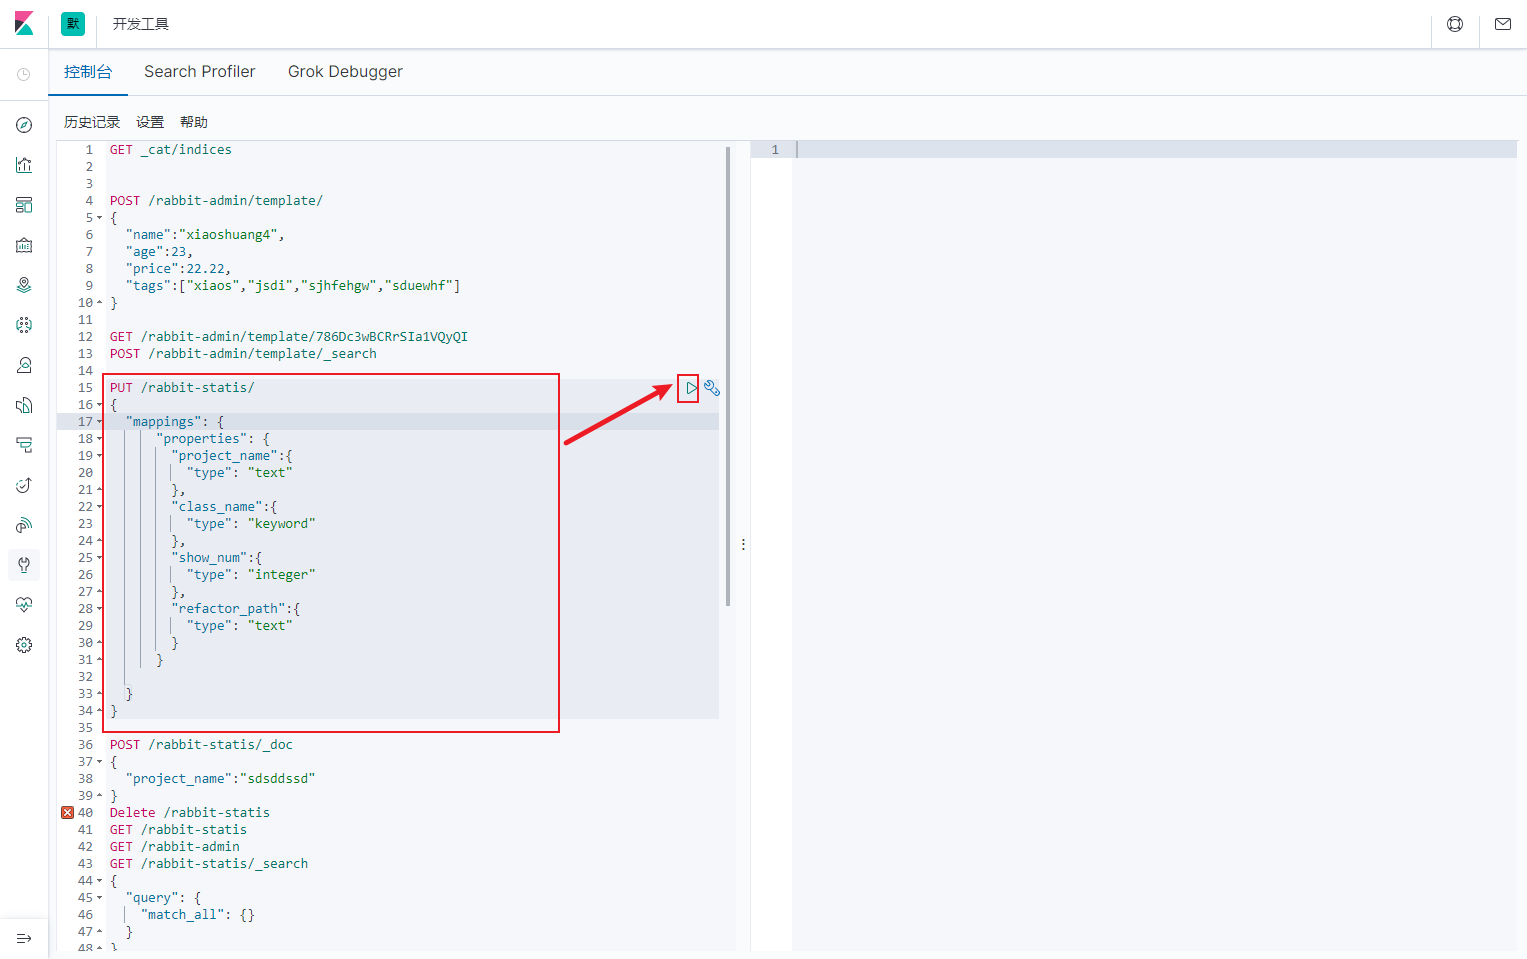Open the Discover compass icon in sidebar
The image size is (1527, 959).
[x=23, y=124]
